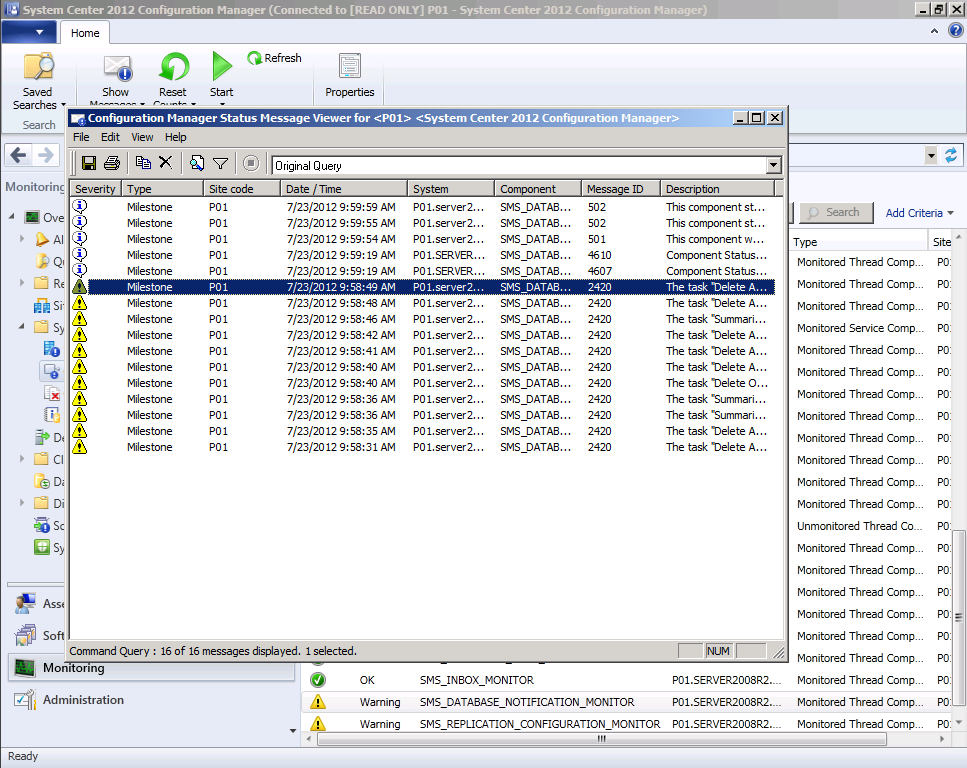Sort by the Date / Time column header

tap(344, 189)
